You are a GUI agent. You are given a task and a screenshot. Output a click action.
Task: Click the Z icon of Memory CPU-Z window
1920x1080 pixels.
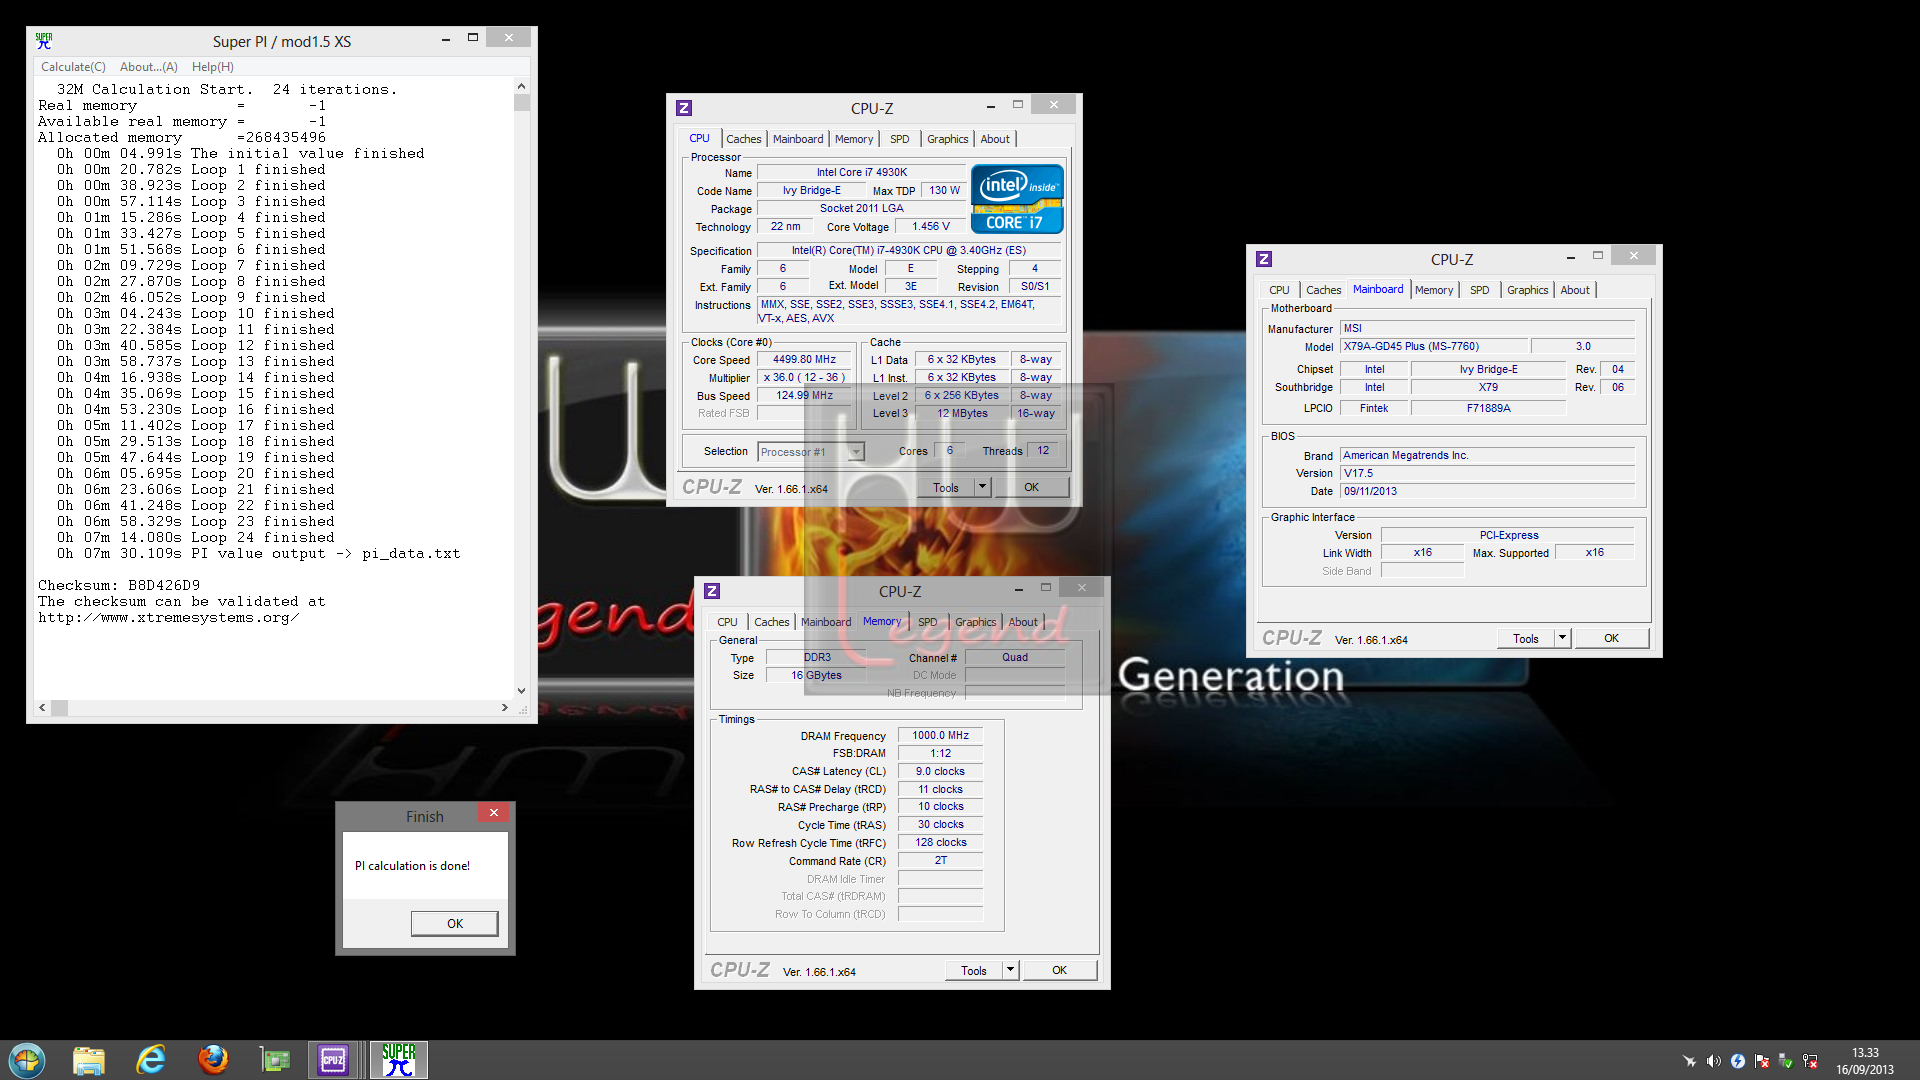coord(712,591)
